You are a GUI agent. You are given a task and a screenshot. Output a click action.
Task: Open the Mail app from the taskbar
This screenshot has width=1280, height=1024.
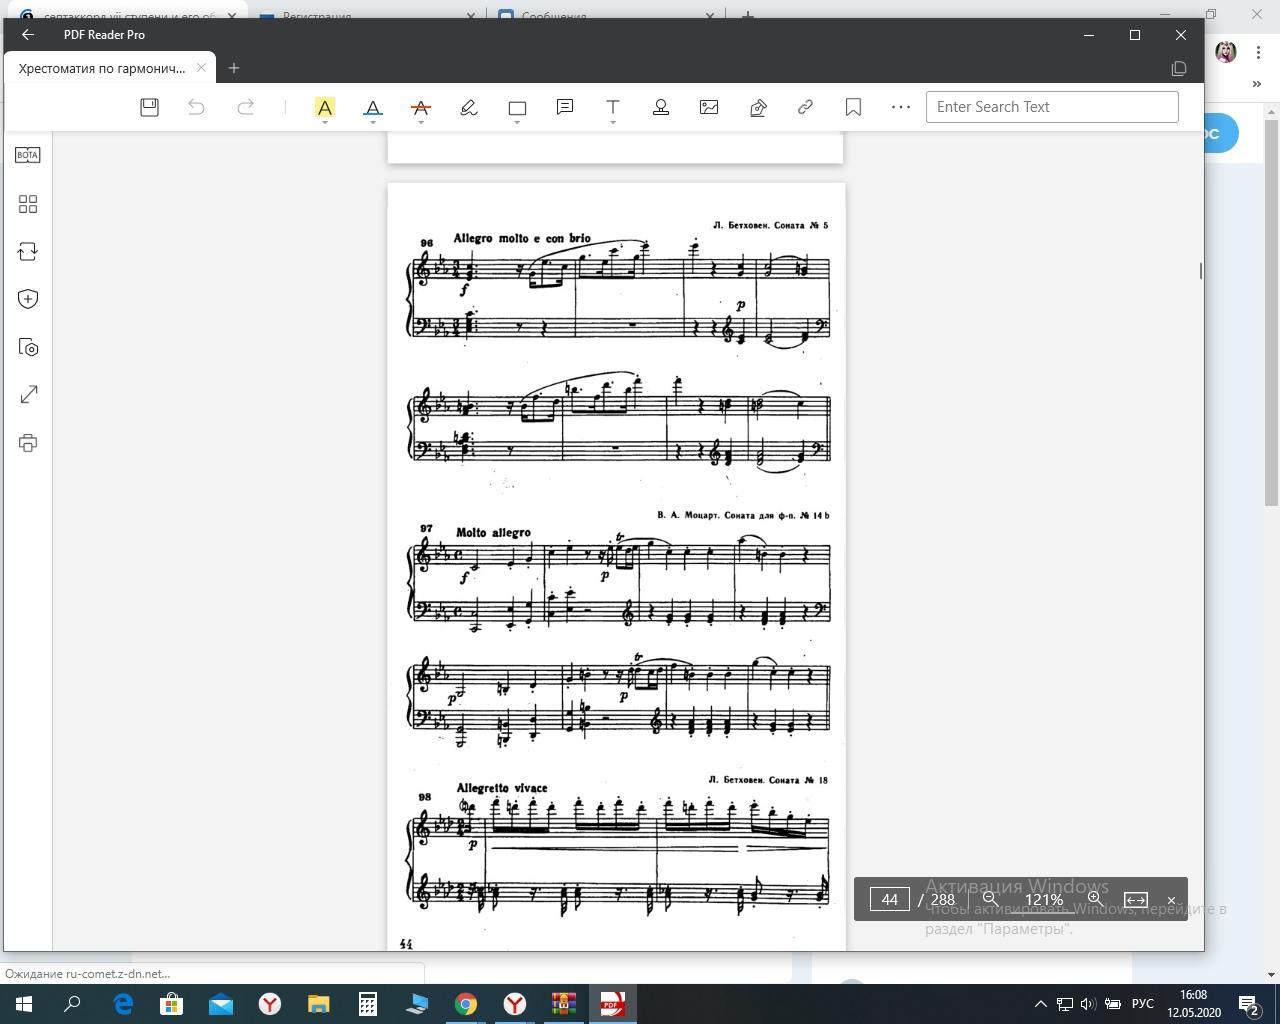[x=221, y=1004]
